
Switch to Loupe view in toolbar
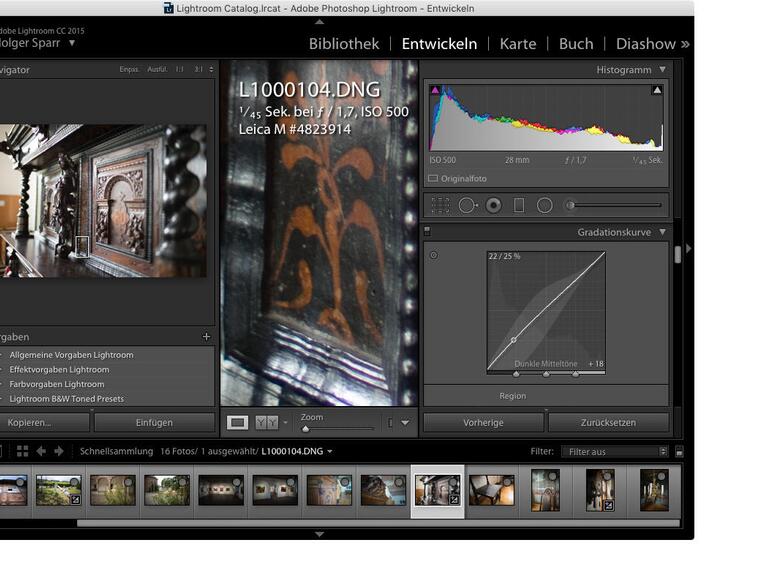pyautogui.click(x=237, y=422)
